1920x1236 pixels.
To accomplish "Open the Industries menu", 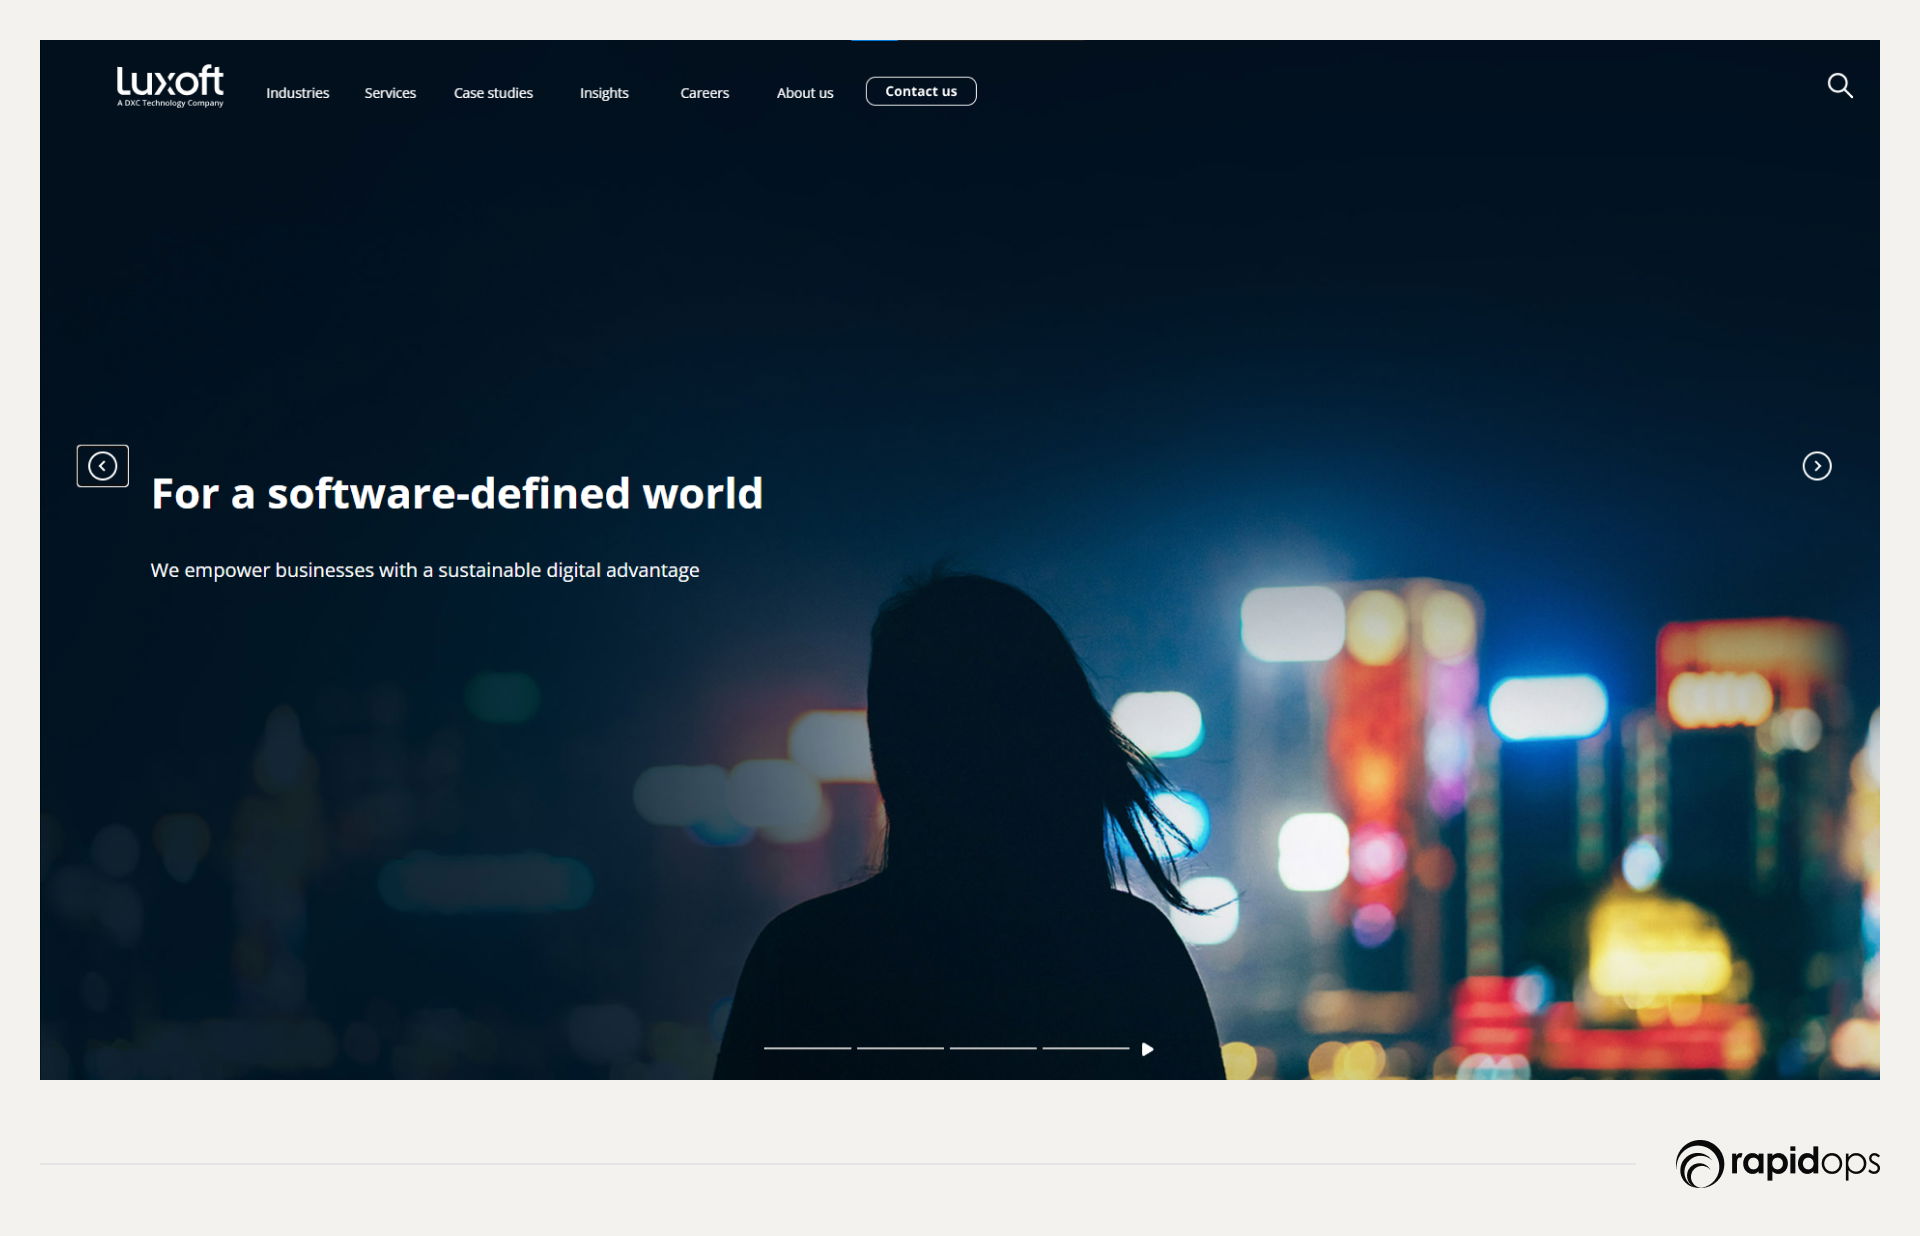I will (x=297, y=93).
